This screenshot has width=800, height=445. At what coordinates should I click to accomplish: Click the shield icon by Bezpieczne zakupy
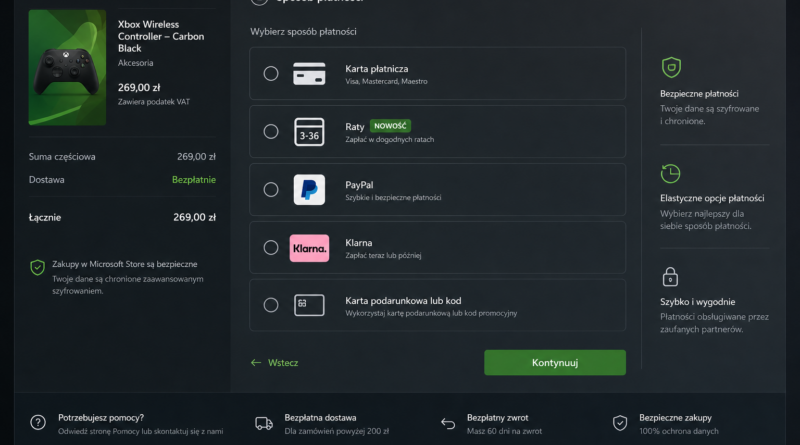pos(620,423)
